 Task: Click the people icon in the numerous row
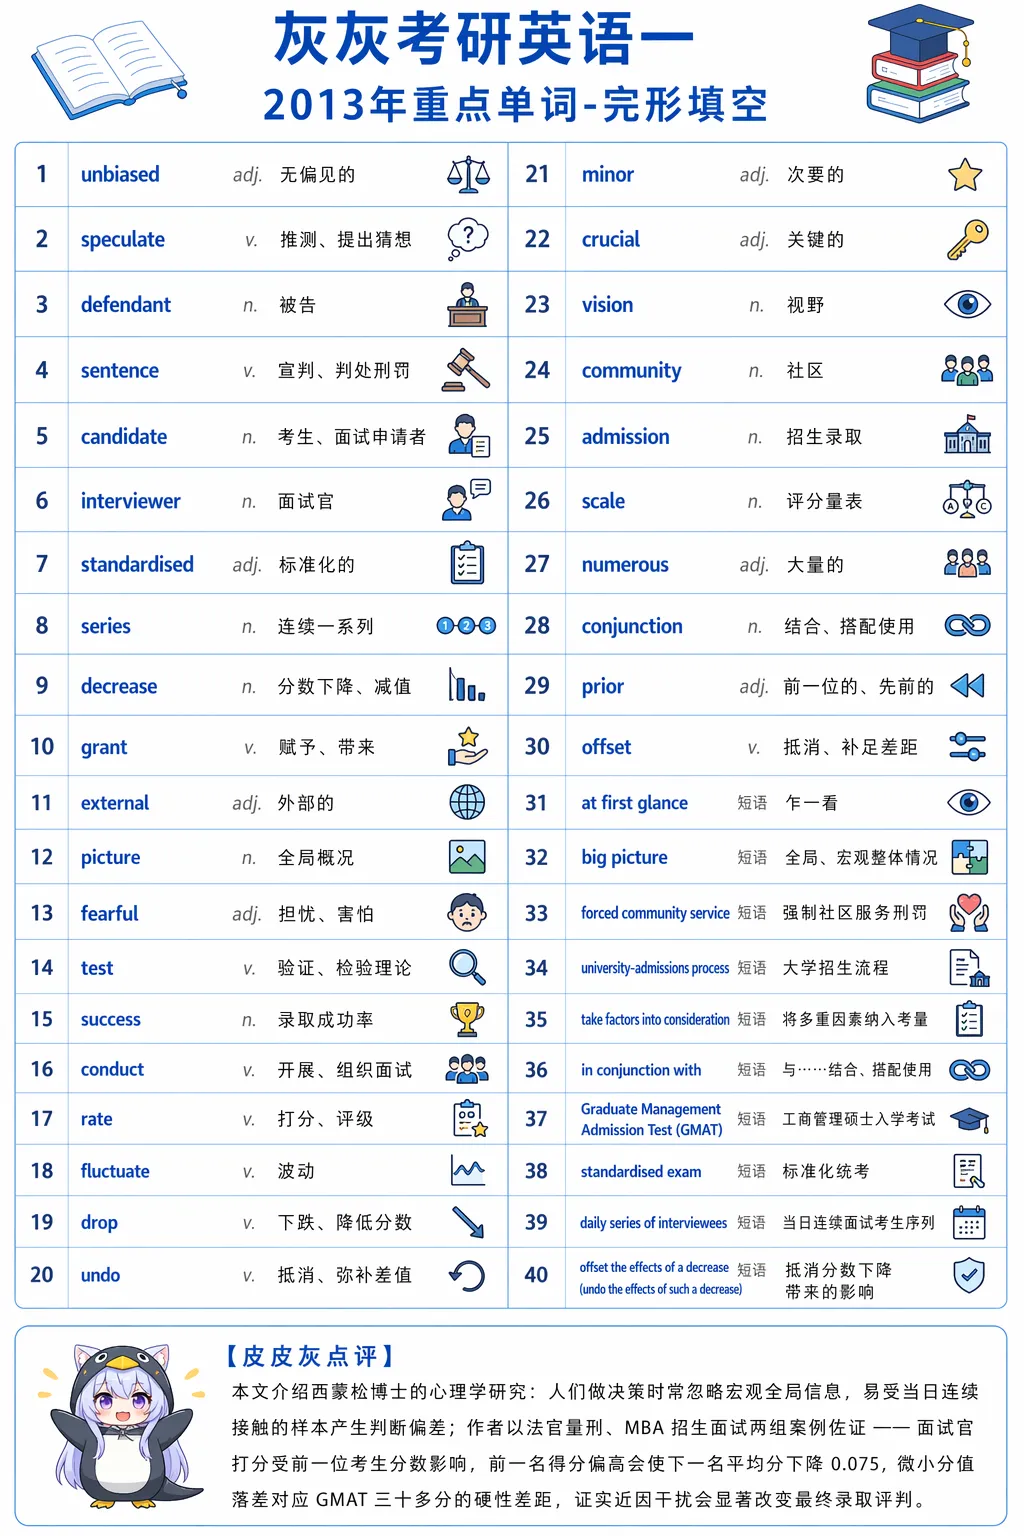pos(967,563)
